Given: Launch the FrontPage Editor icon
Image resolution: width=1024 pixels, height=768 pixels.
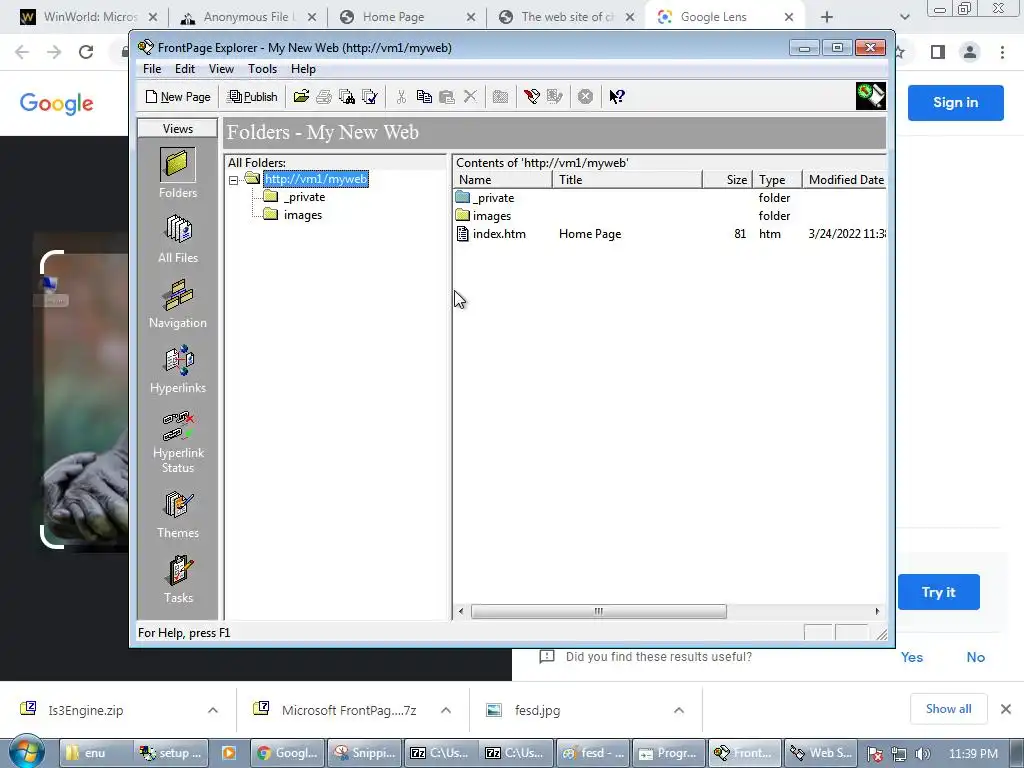Looking at the screenshot, I should 532,97.
